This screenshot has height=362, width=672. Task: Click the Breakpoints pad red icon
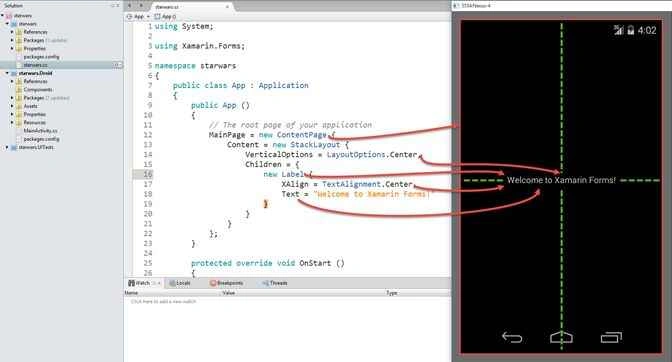[213, 283]
